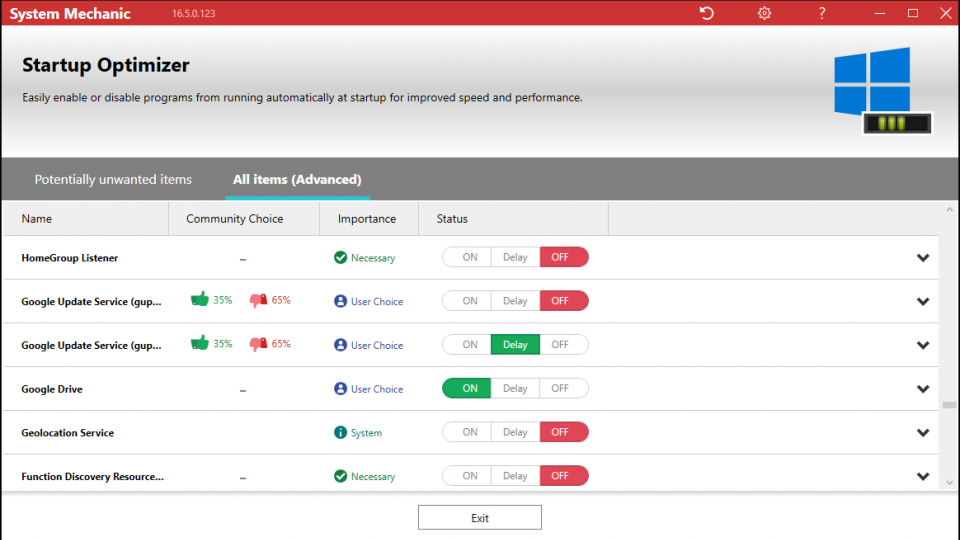This screenshot has width=960, height=540.
Task: Sort by Importance column header
Action: coord(369,219)
